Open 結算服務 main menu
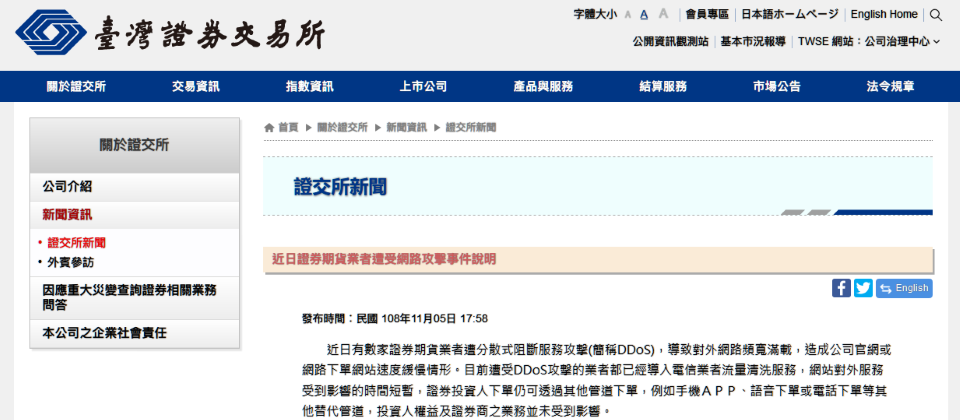 point(663,86)
